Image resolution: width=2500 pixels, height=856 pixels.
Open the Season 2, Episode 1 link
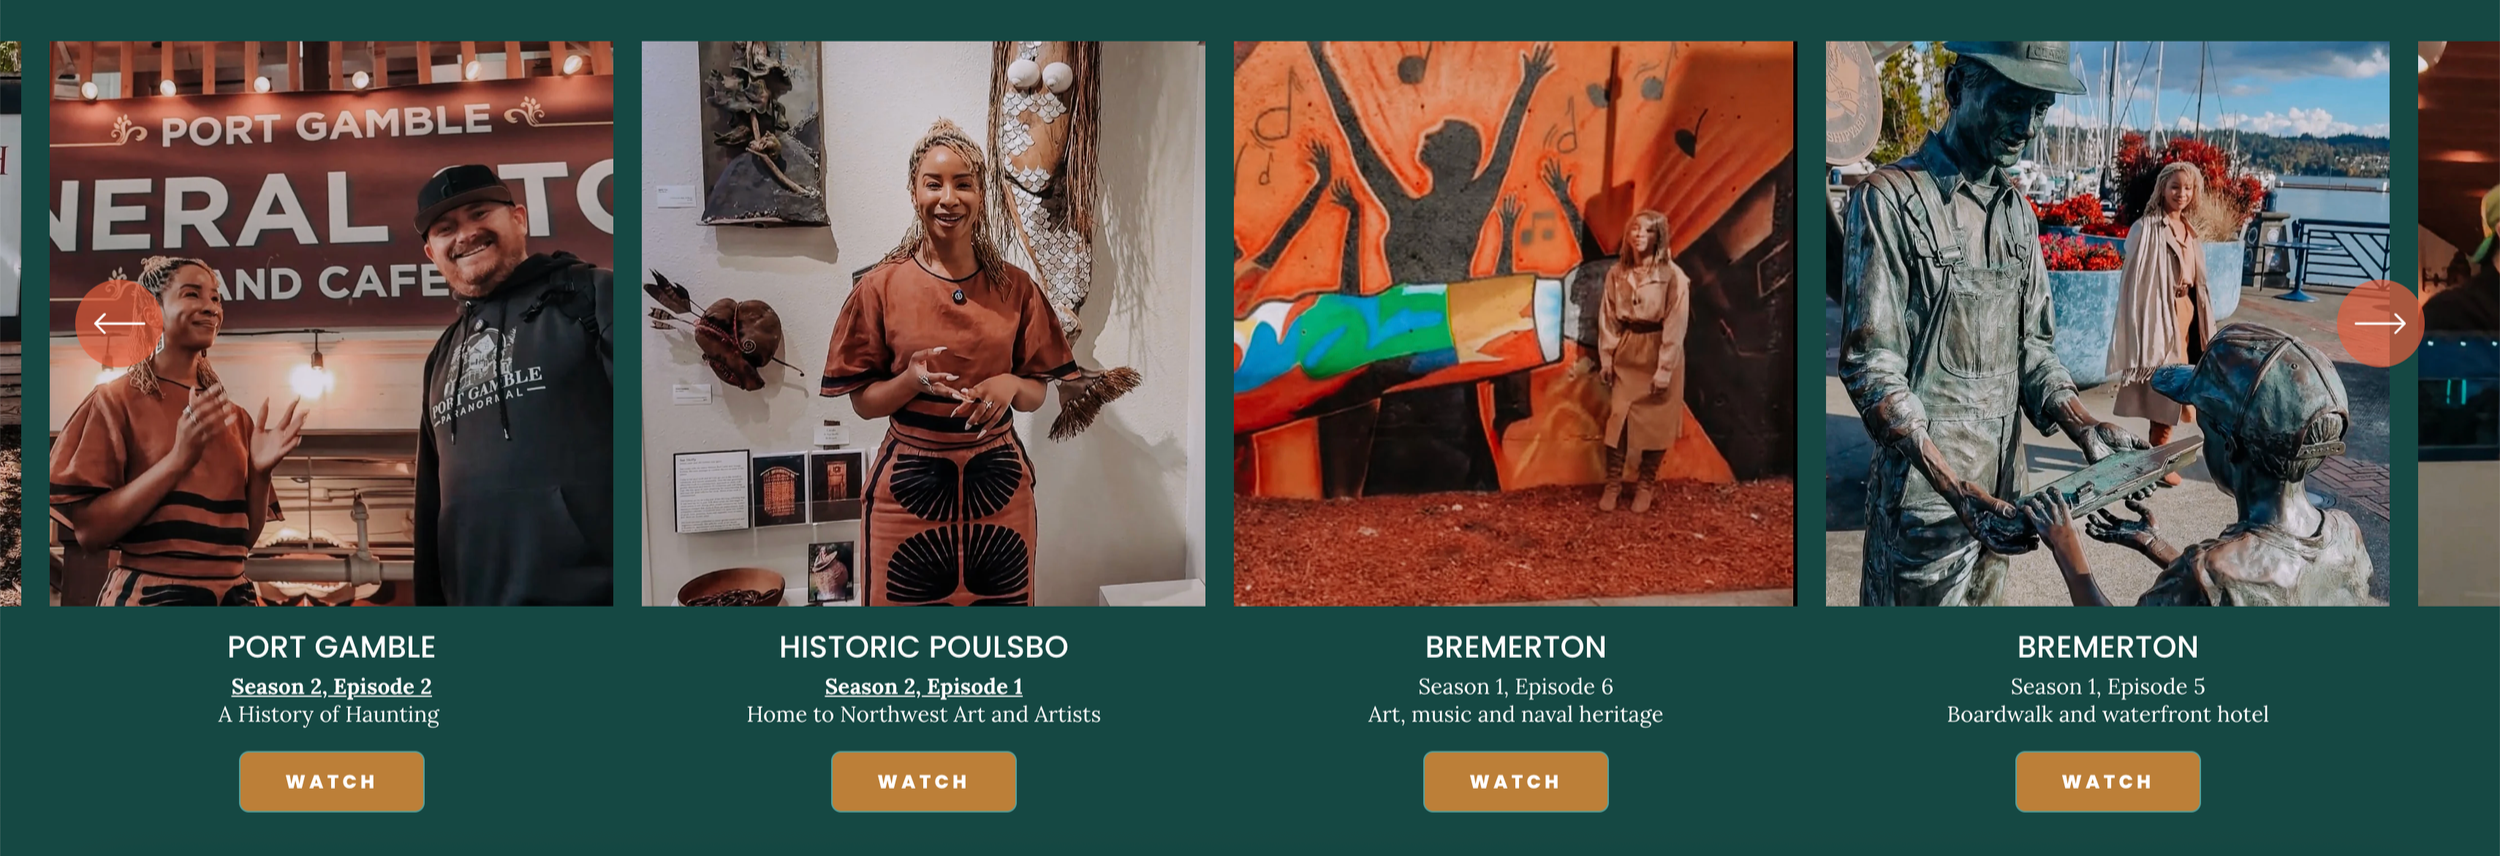click(923, 686)
